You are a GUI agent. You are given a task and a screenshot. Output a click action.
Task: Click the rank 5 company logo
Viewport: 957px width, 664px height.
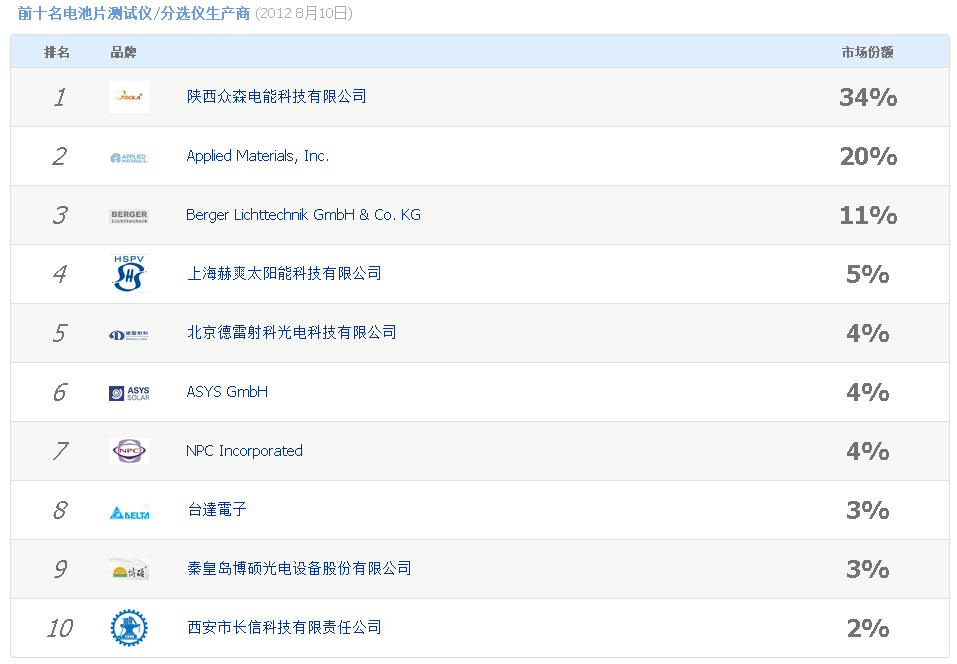point(129,334)
